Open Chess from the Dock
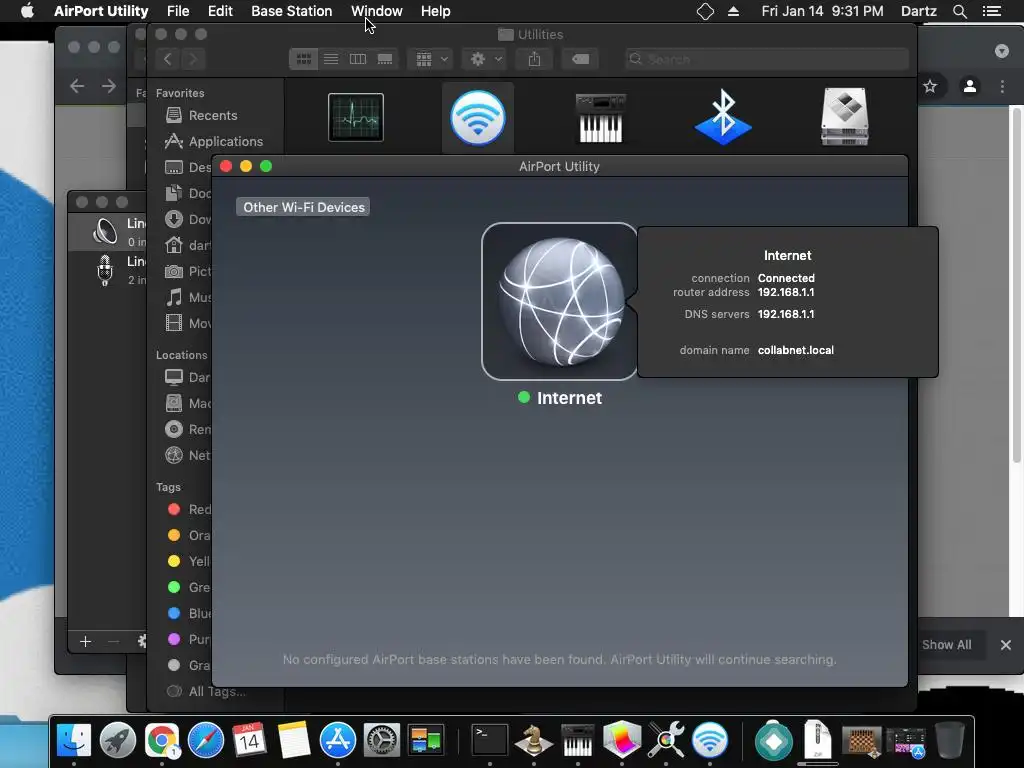This screenshot has height=768, width=1024. point(534,741)
